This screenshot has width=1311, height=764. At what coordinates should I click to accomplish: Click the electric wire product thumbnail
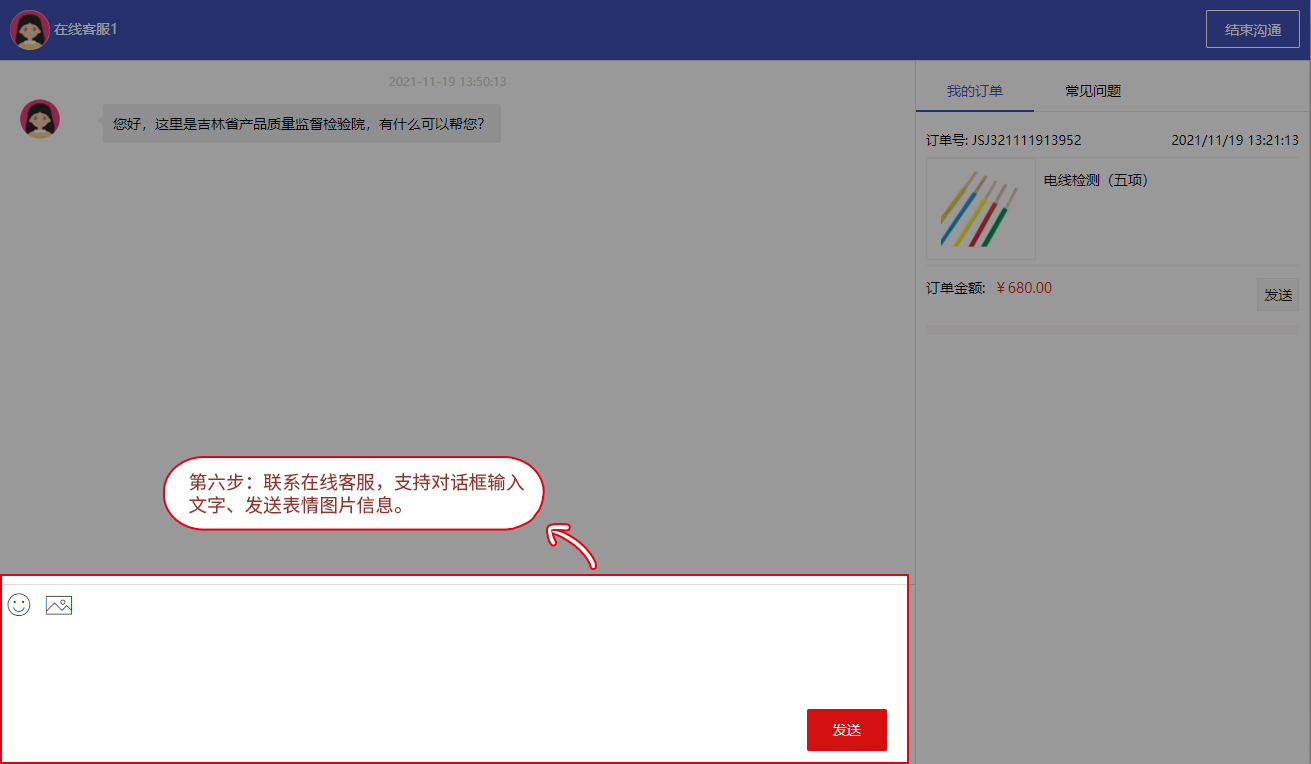[981, 209]
